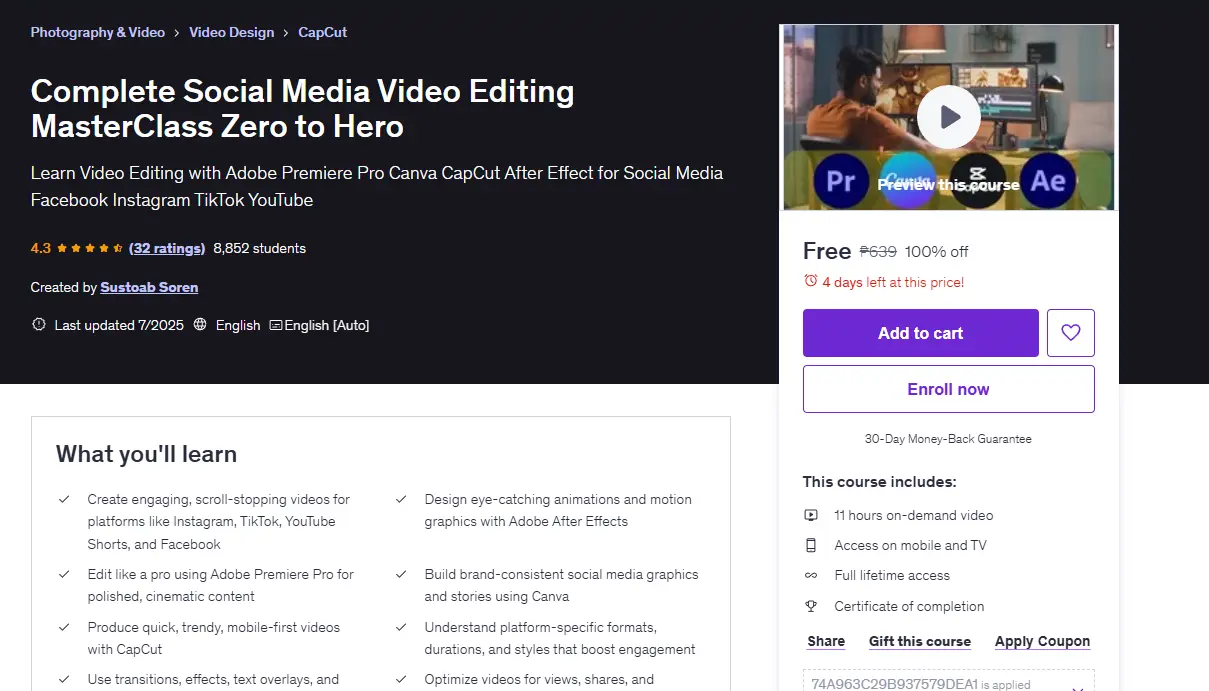Click checkmark beside 'Optimize videos for views'
The image size is (1209, 691).
point(401,679)
